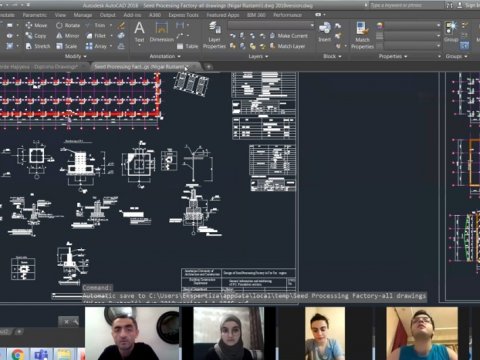480x360 pixels.
Task: Open the Trim dropdown arrow
Action: 111,25
